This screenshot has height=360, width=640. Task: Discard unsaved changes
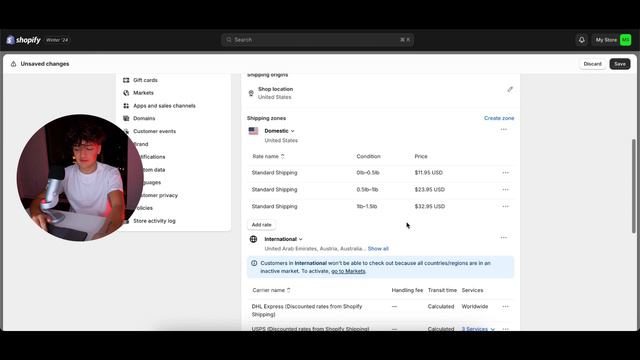[x=592, y=64]
